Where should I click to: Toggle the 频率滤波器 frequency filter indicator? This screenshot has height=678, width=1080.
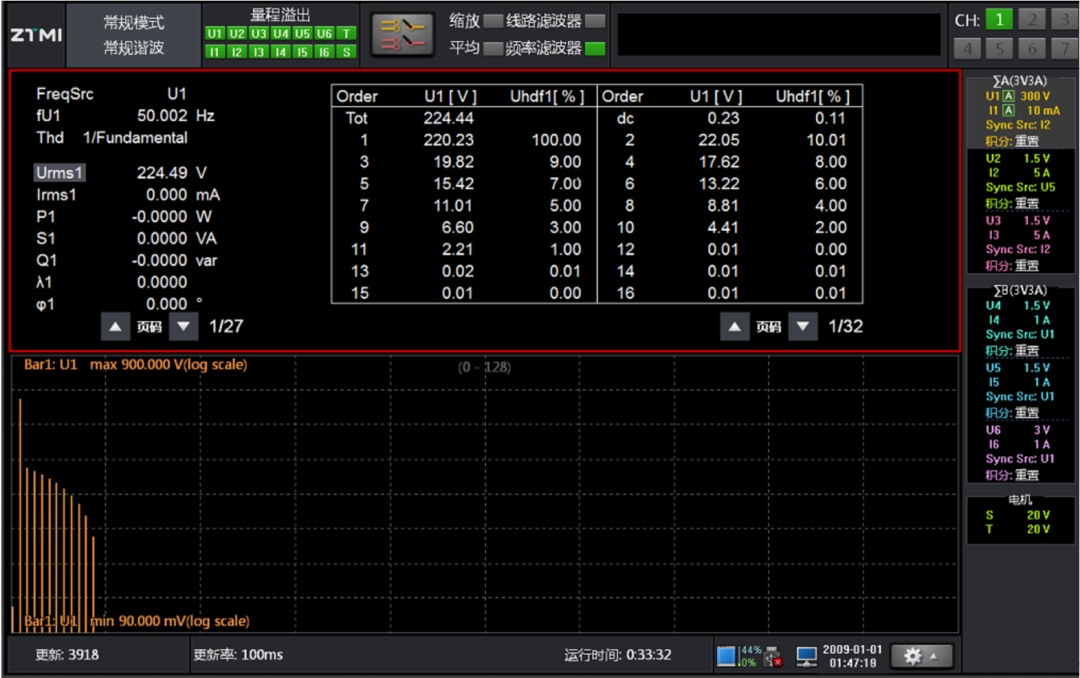595,48
